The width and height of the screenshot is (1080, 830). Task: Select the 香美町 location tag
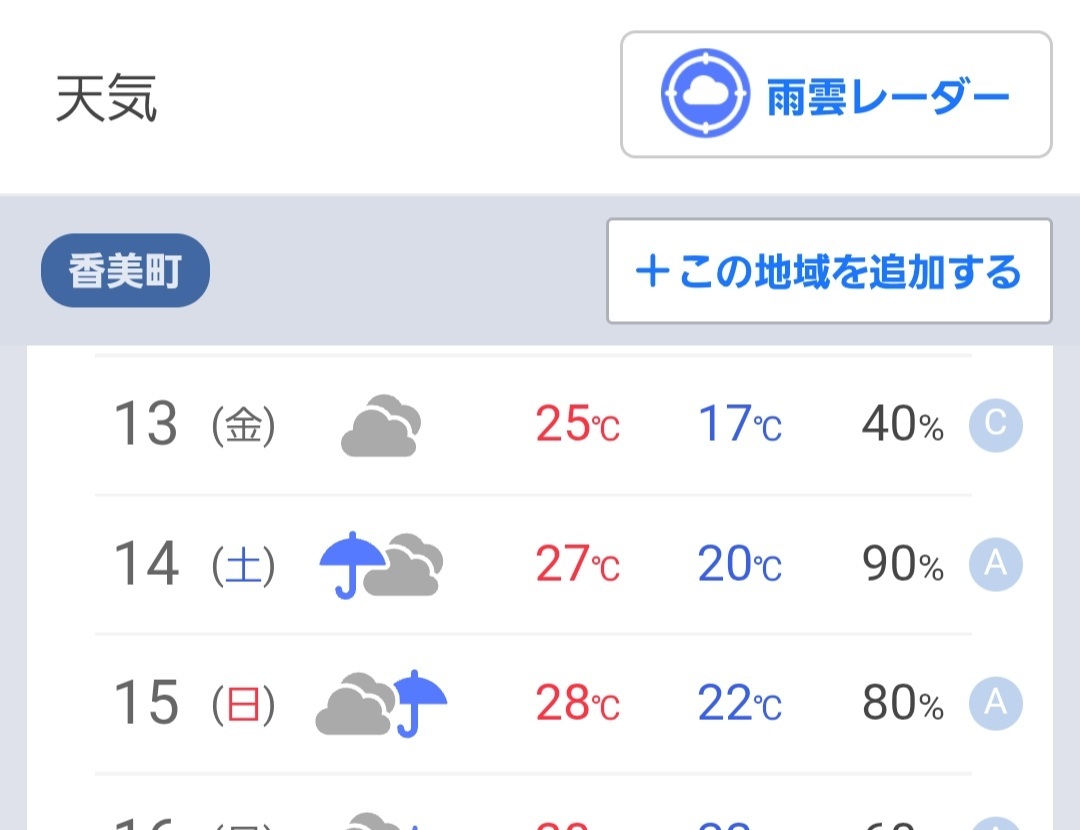point(125,270)
